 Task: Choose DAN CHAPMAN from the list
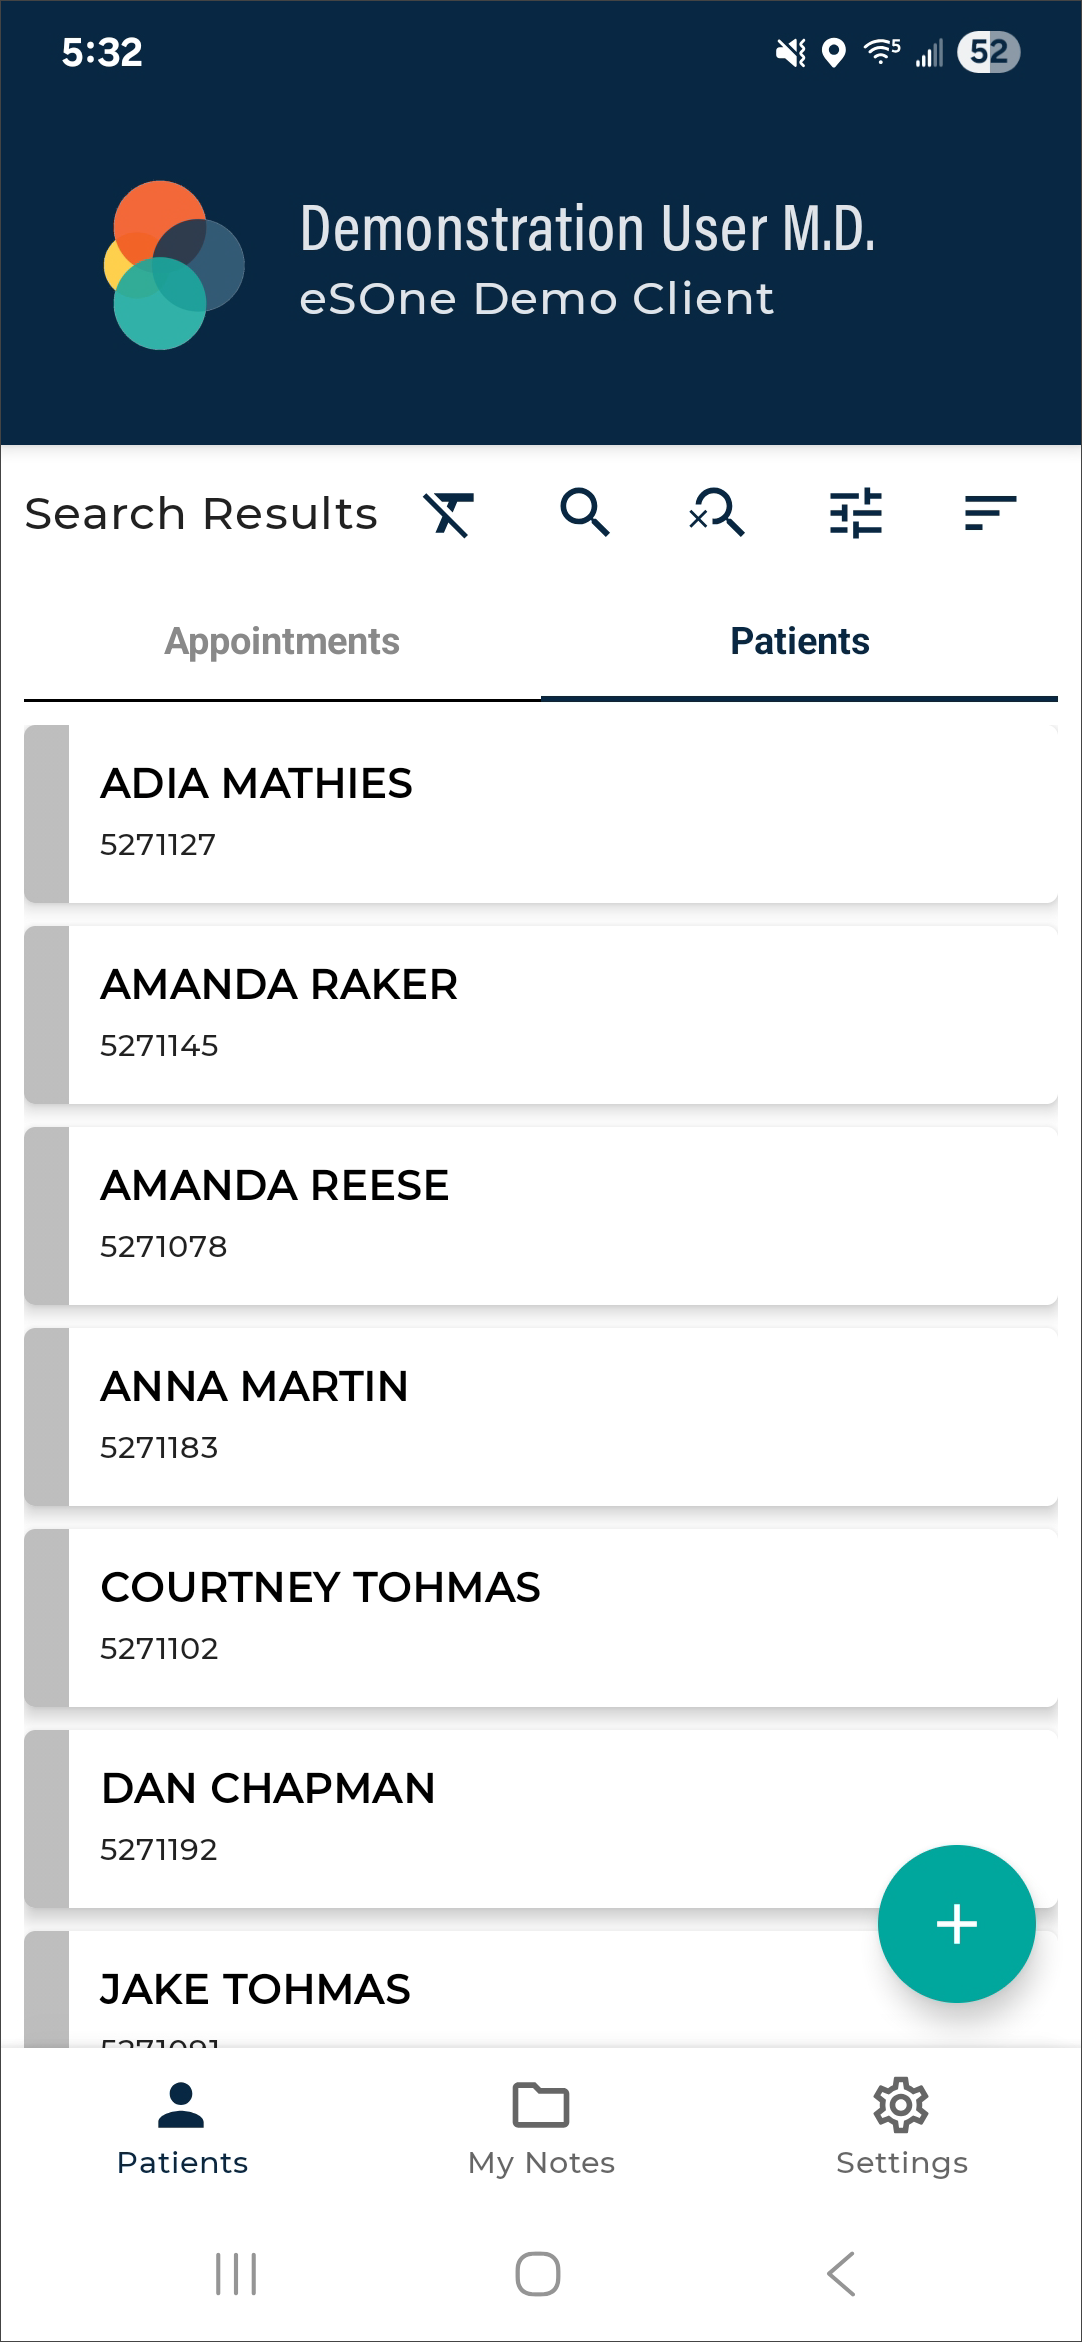coord(450,1818)
